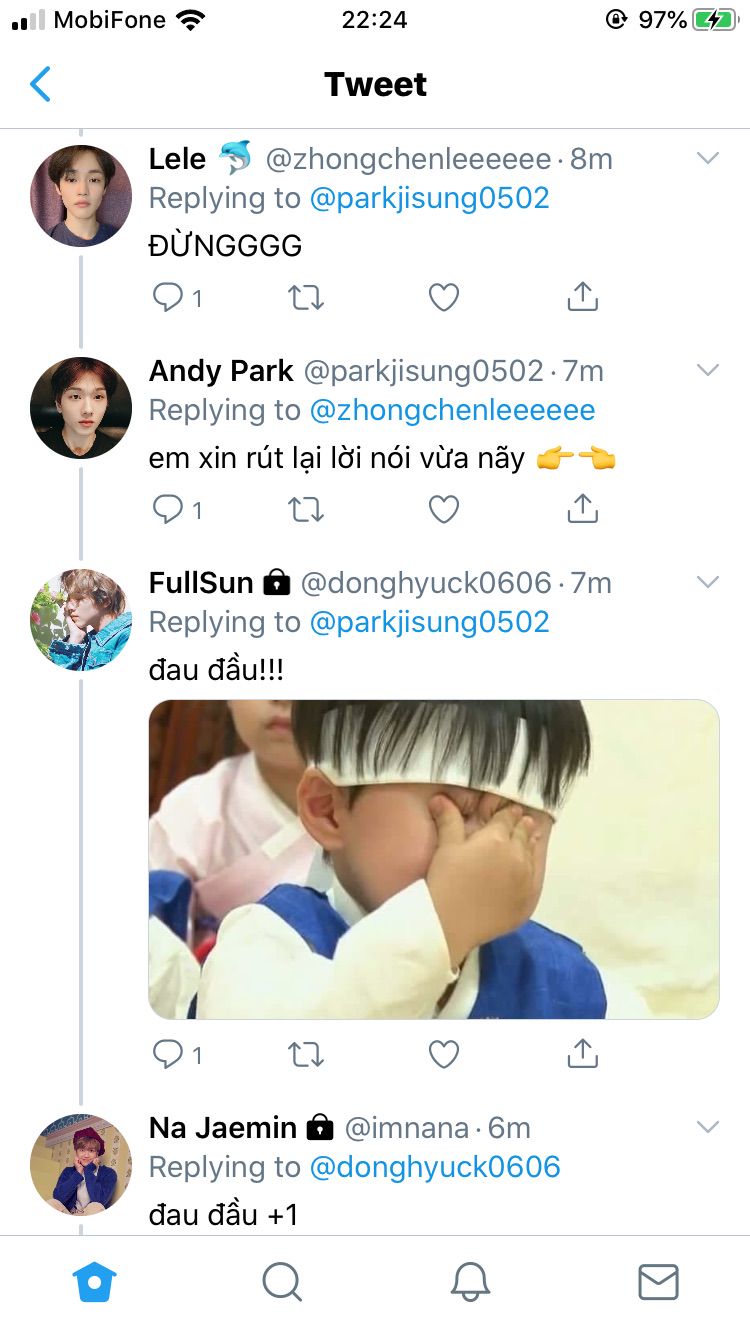Retweet Andy Park's tweet

tap(306, 509)
